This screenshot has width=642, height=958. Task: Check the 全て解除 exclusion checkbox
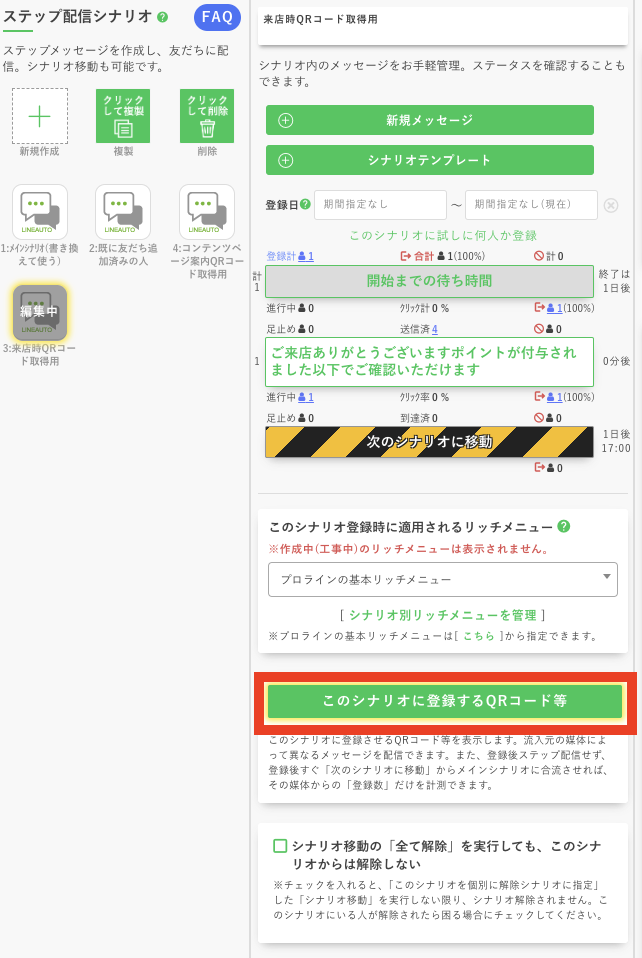coord(280,846)
